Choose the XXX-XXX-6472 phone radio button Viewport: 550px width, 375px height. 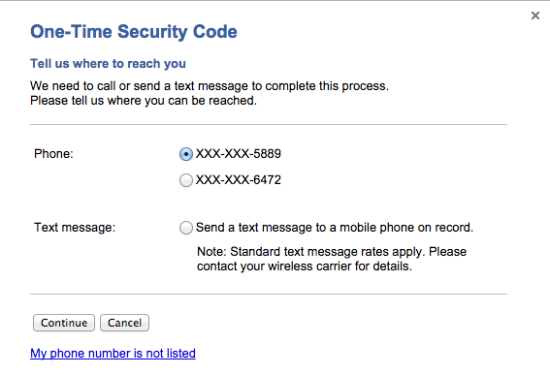(x=186, y=180)
